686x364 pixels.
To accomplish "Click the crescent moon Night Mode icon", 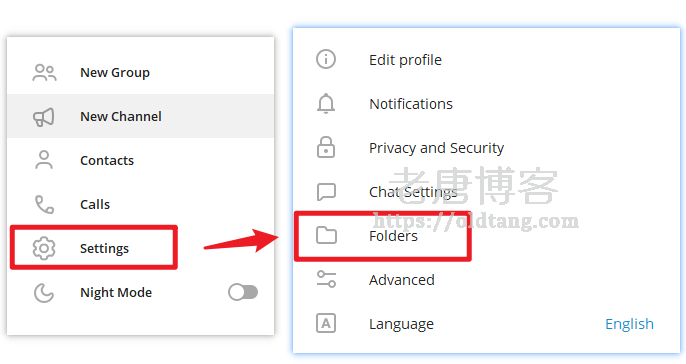I will point(44,292).
